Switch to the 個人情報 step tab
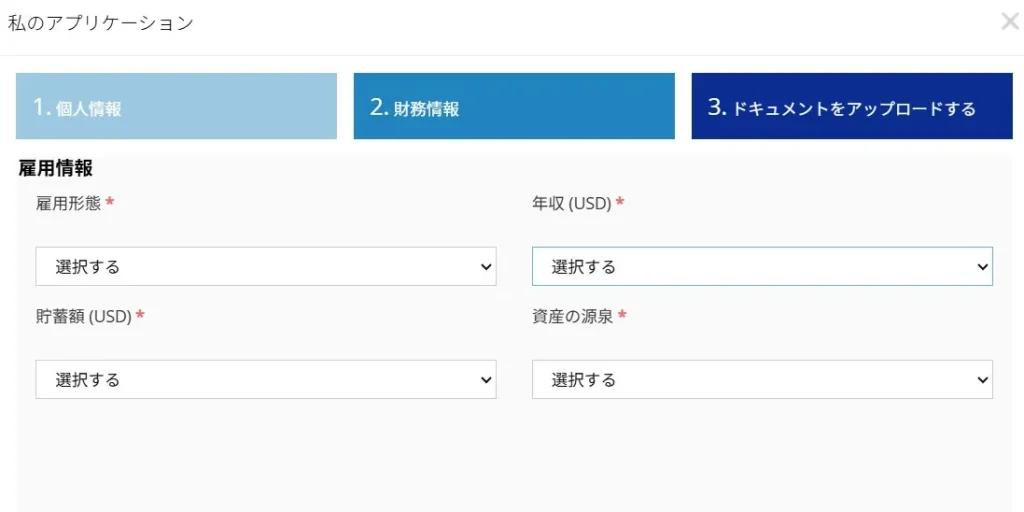 [x=176, y=107]
